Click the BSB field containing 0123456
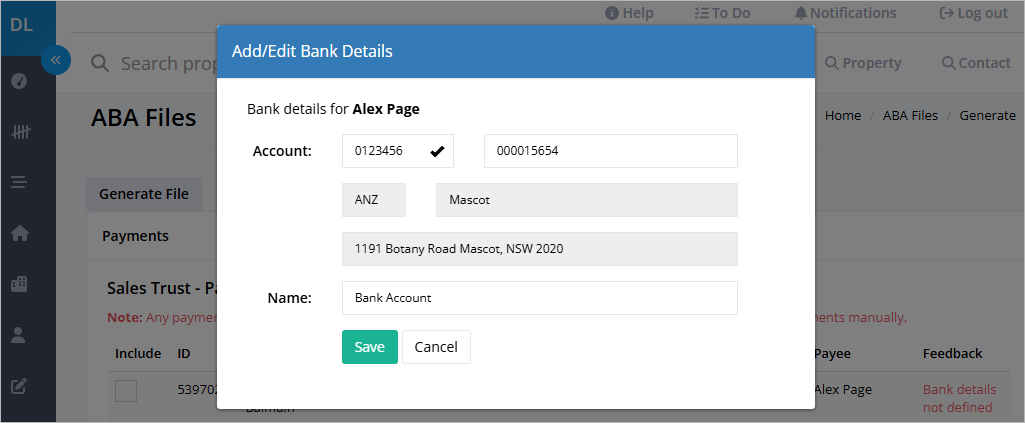The width and height of the screenshot is (1025, 423). coord(397,151)
